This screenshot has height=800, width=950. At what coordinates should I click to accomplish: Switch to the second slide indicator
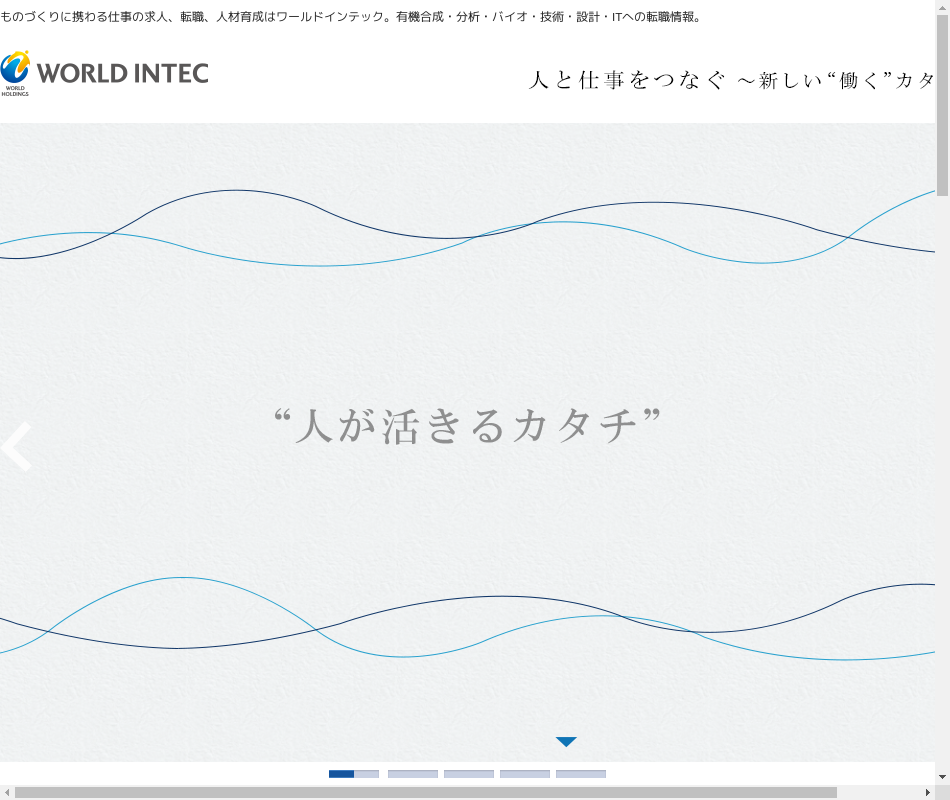pyautogui.click(x=412, y=773)
